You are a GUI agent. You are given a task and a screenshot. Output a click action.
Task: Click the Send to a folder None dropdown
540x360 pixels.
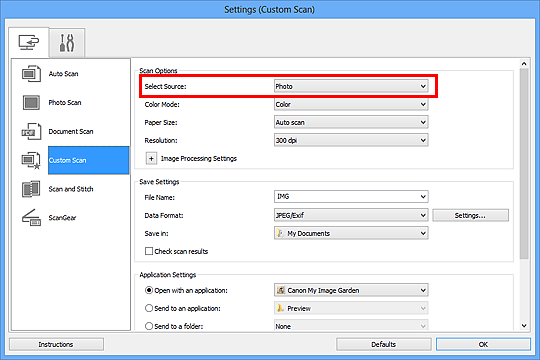click(x=351, y=326)
